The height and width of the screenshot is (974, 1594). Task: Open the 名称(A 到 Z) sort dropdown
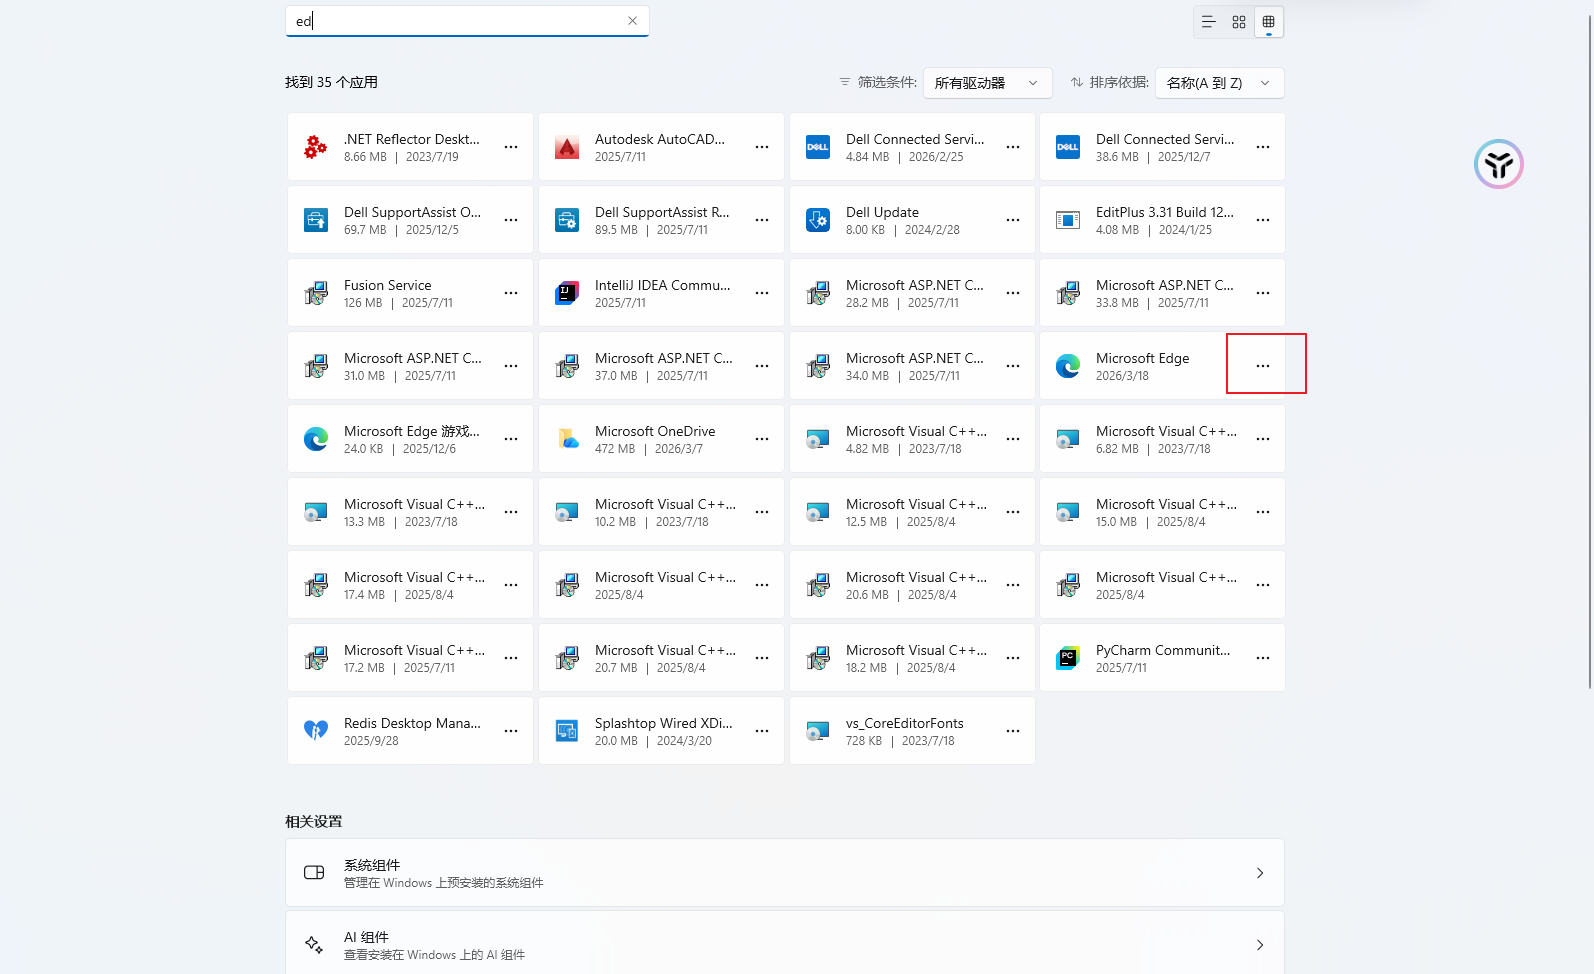click(x=1219, y=83)
